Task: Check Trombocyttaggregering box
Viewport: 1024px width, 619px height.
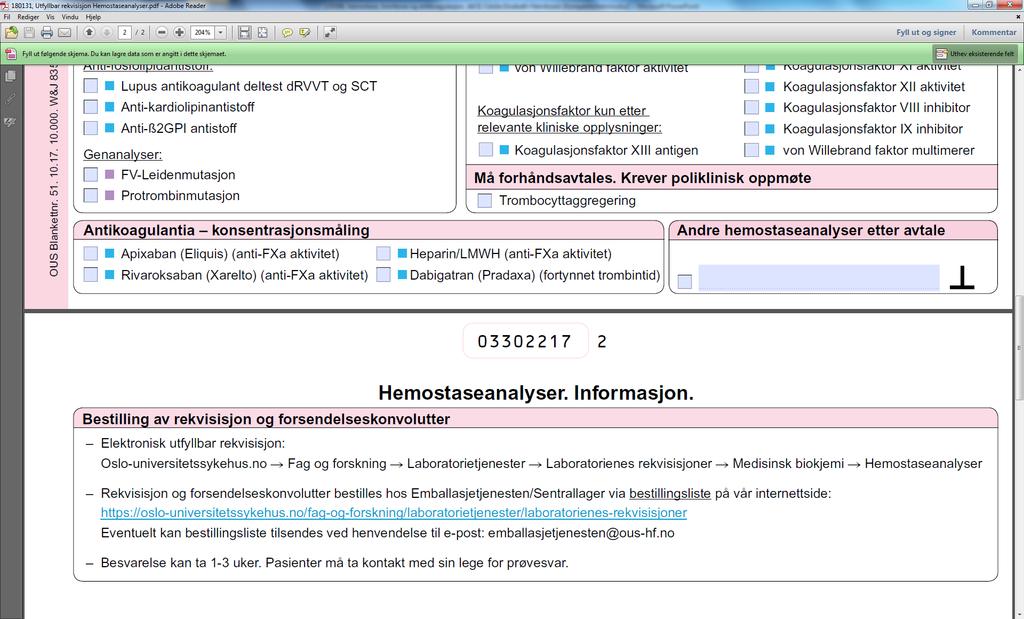Action: pos(485,200)
